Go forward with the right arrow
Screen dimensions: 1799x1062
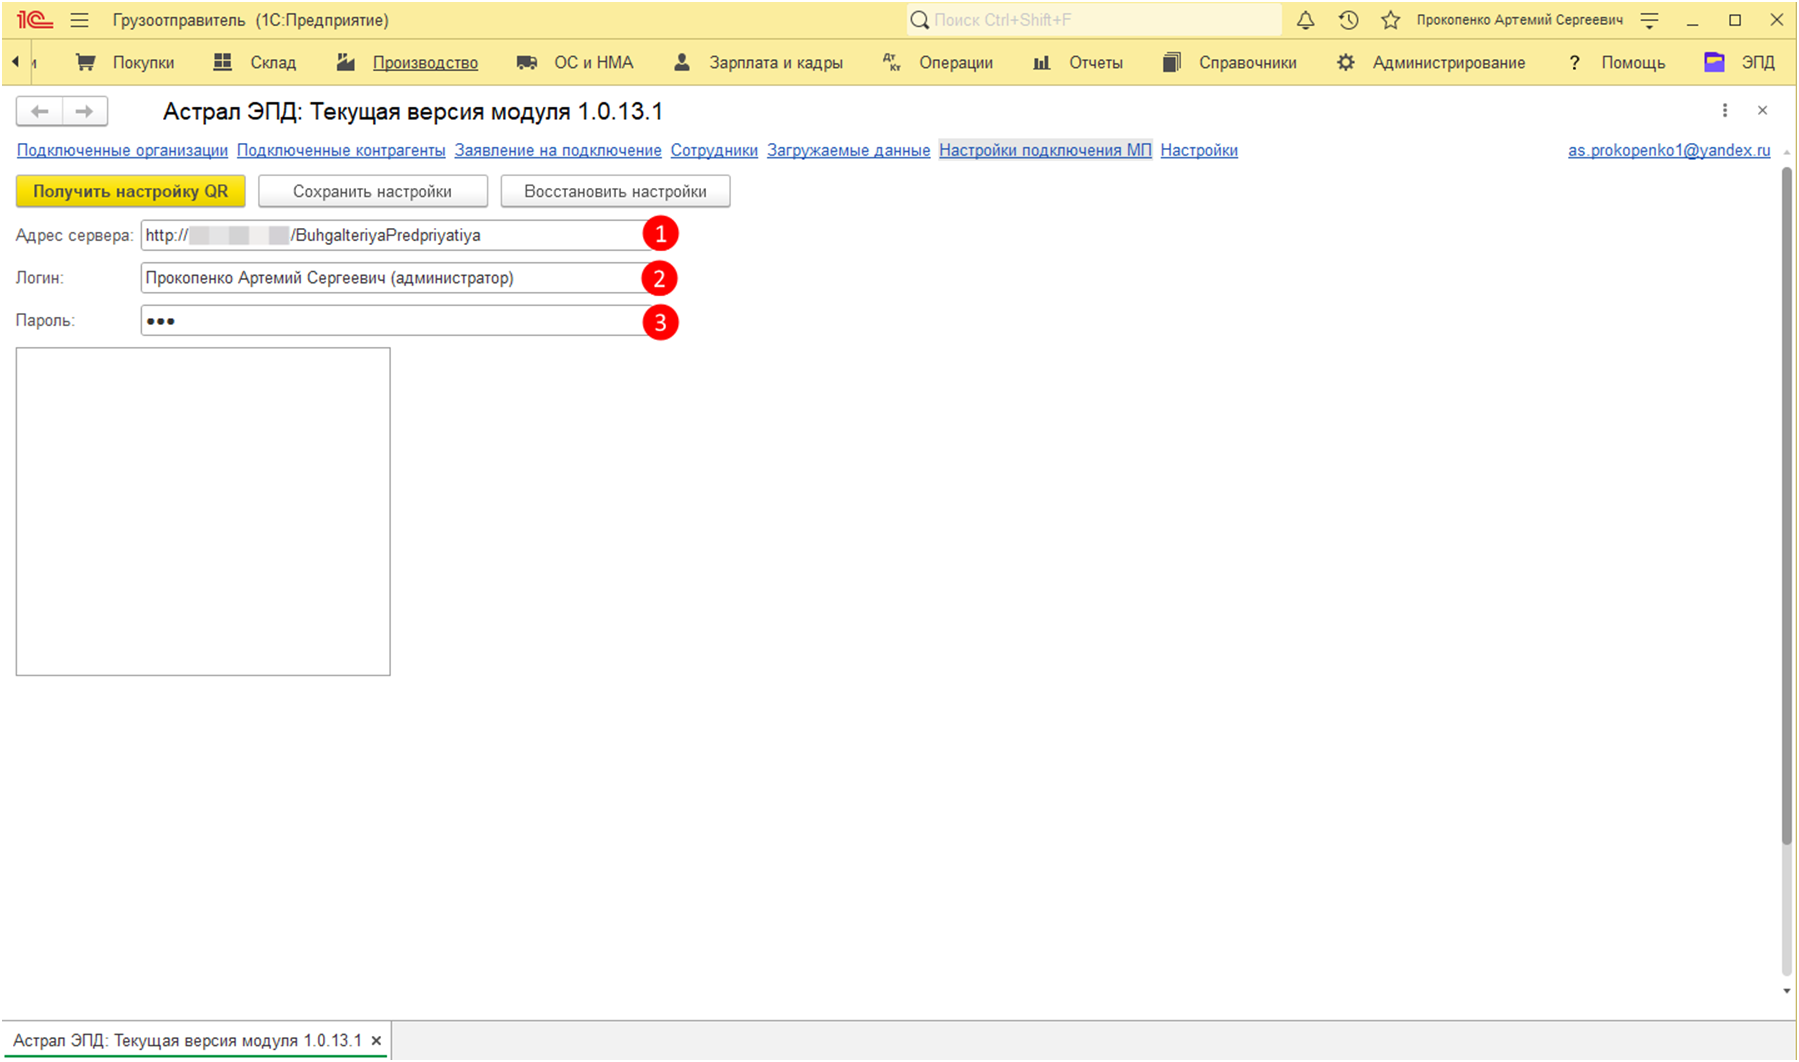85,111
